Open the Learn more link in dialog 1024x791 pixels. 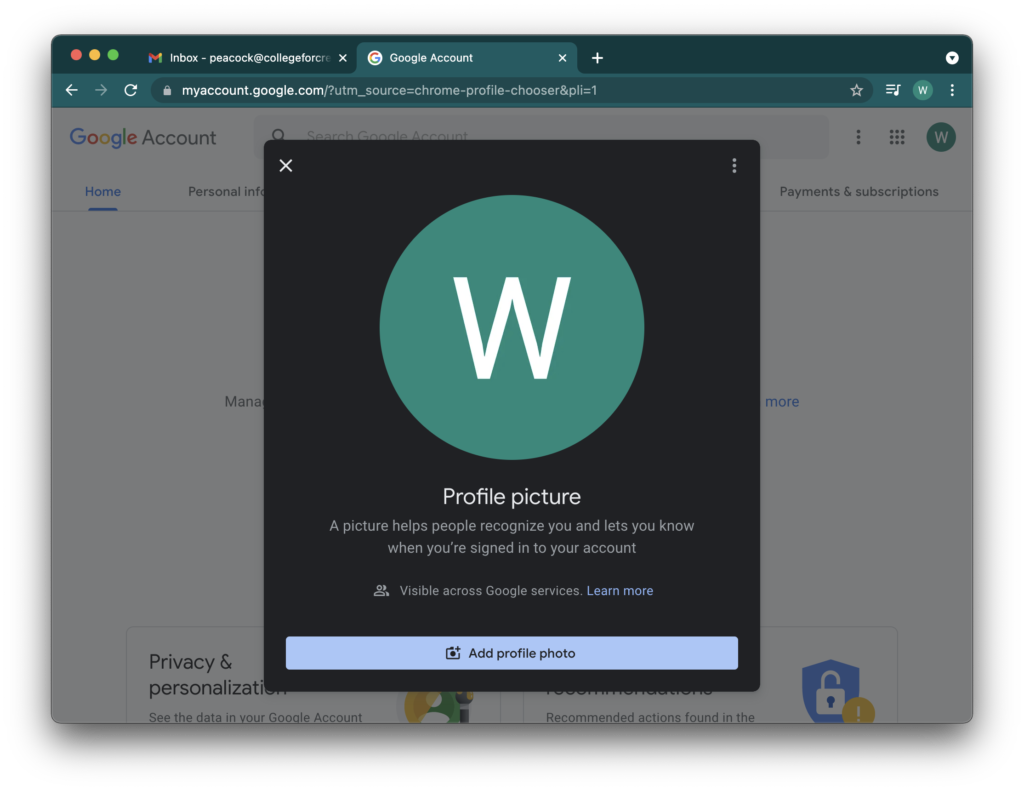pyautogui.click(x=619, y=591)
